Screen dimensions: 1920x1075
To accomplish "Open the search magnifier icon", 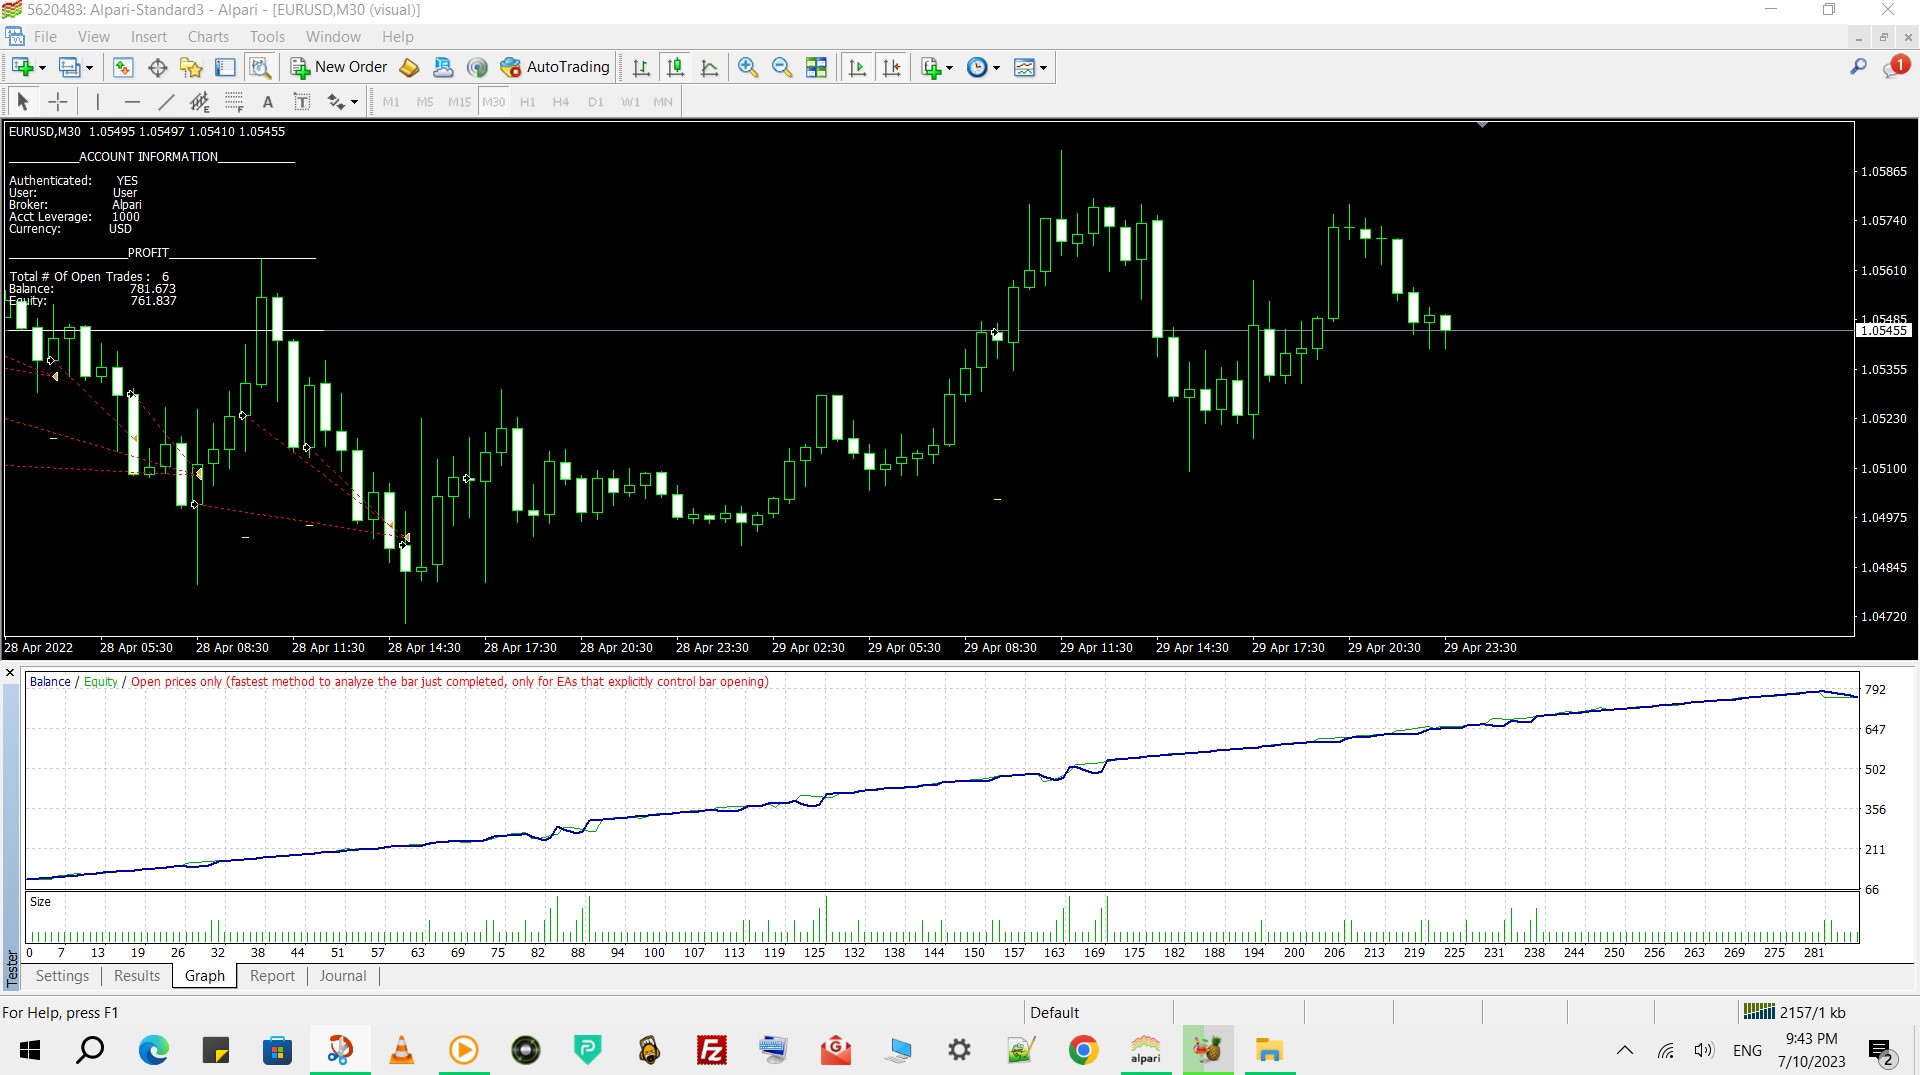I will (x=1858, y=67).
